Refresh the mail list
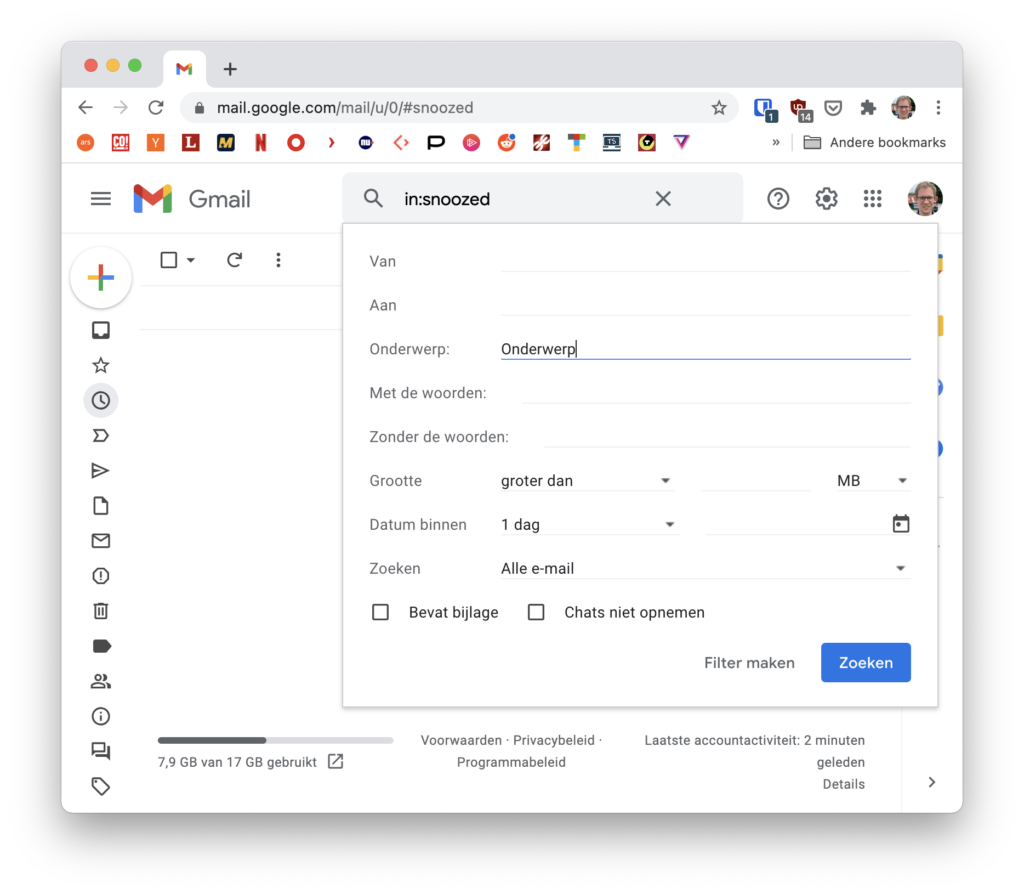 click(234, 260)
